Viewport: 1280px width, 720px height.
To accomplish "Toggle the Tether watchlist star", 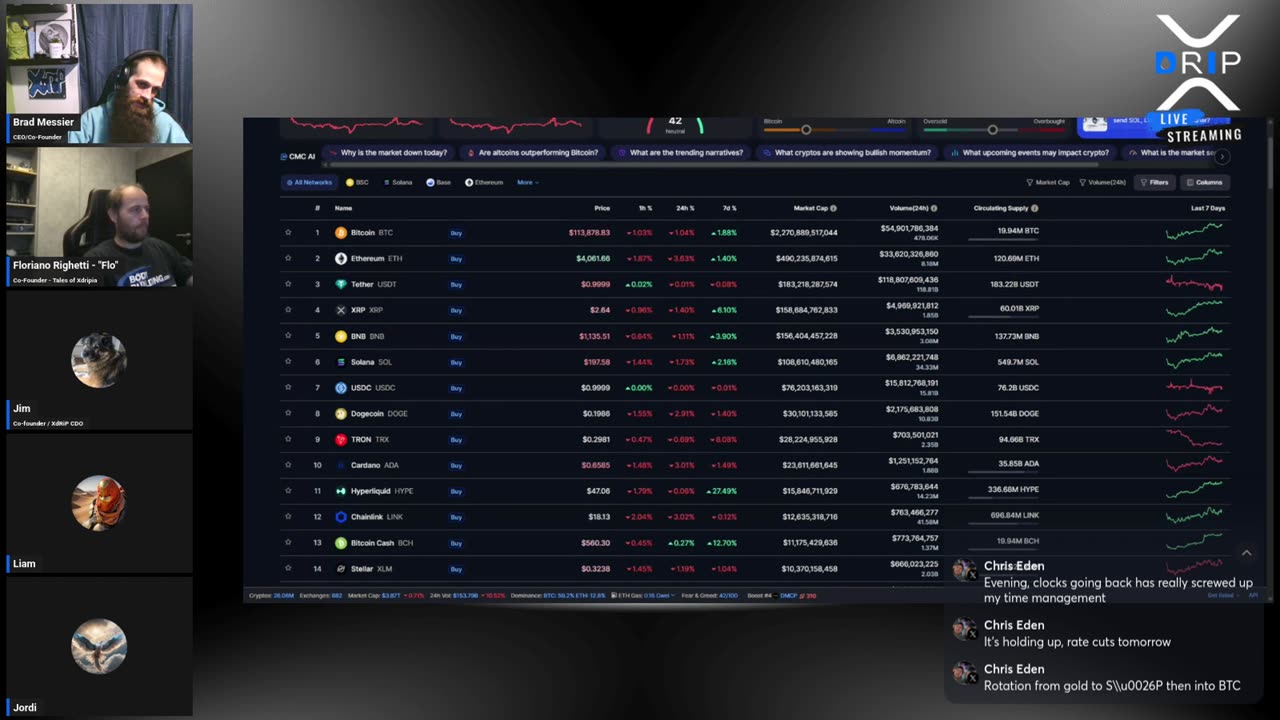I will [x=288, y=284].
